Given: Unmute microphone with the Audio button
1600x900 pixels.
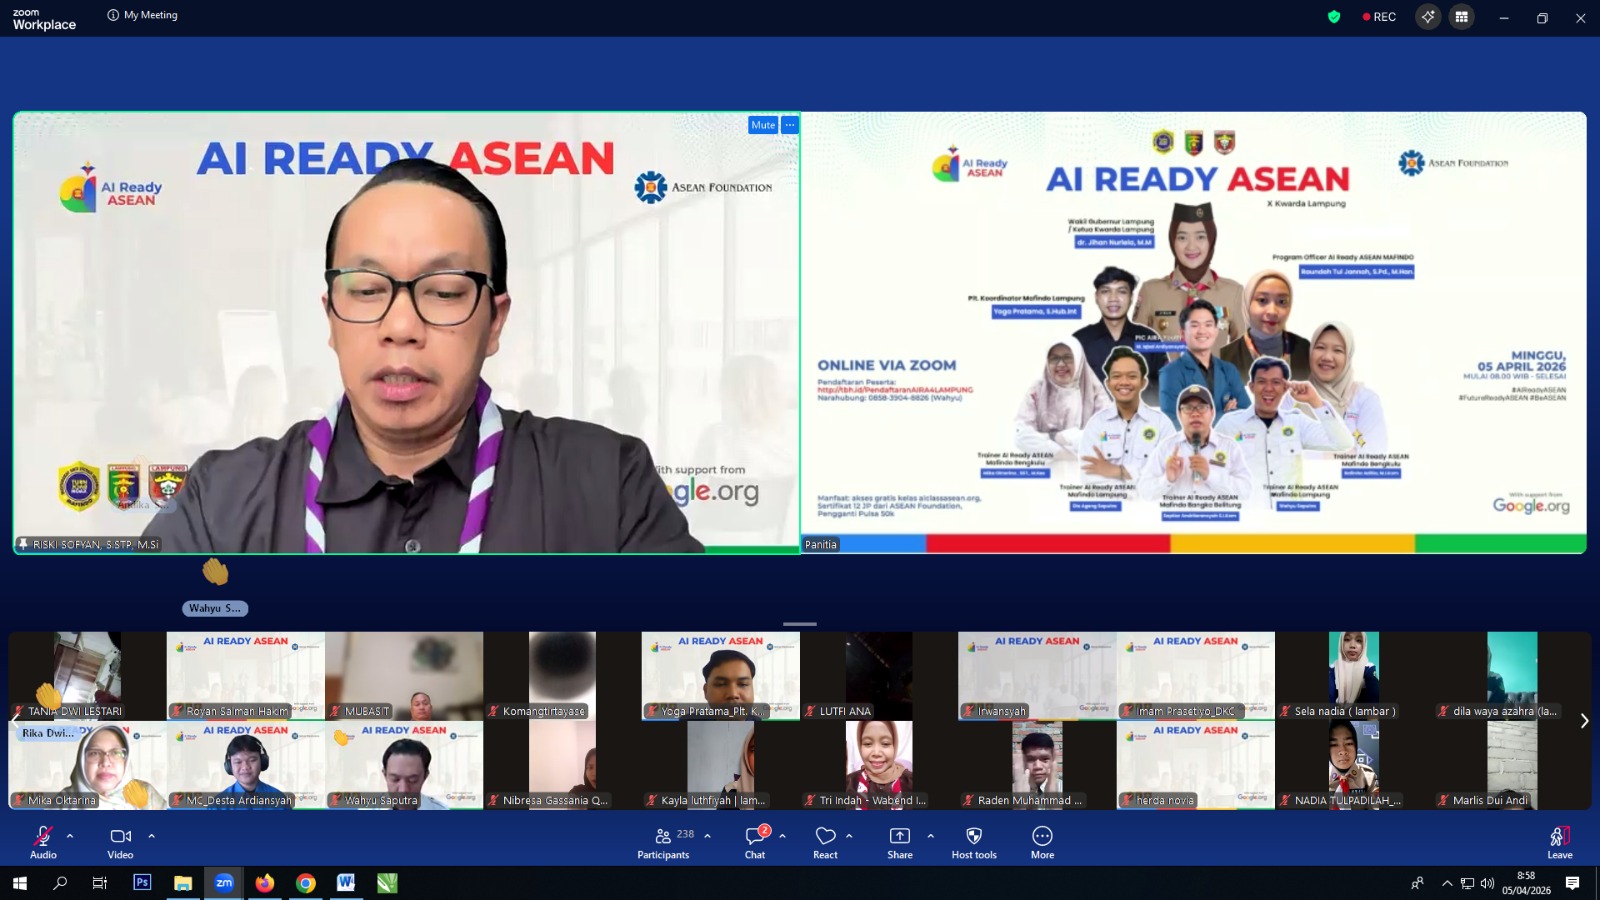Looking at the screenshot, I should (43, 841).
